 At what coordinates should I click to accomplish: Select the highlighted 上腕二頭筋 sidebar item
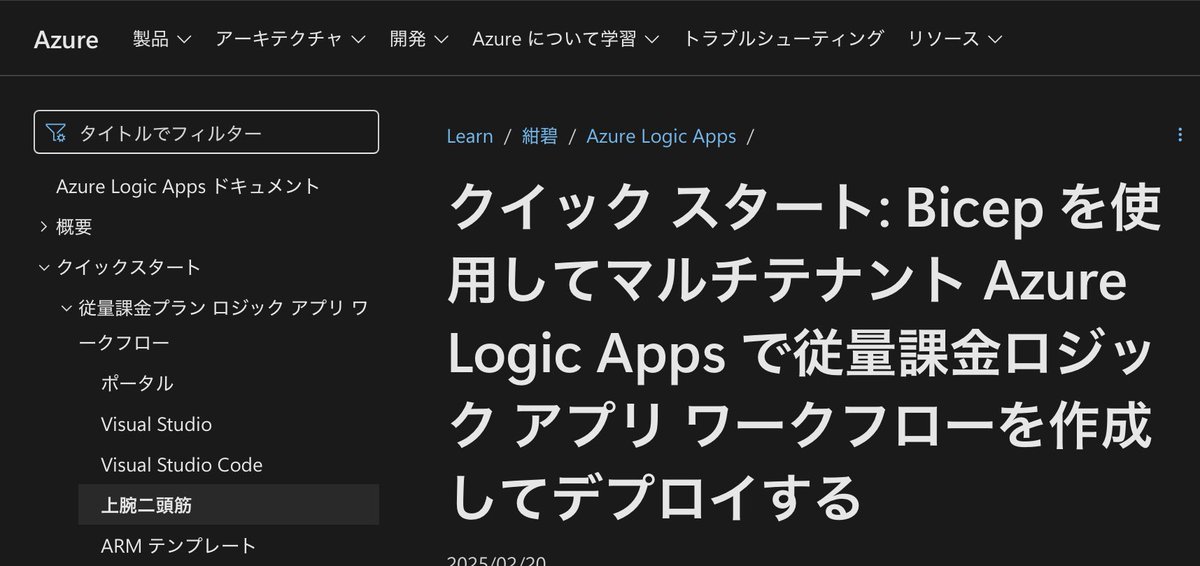tap(228, 505)
